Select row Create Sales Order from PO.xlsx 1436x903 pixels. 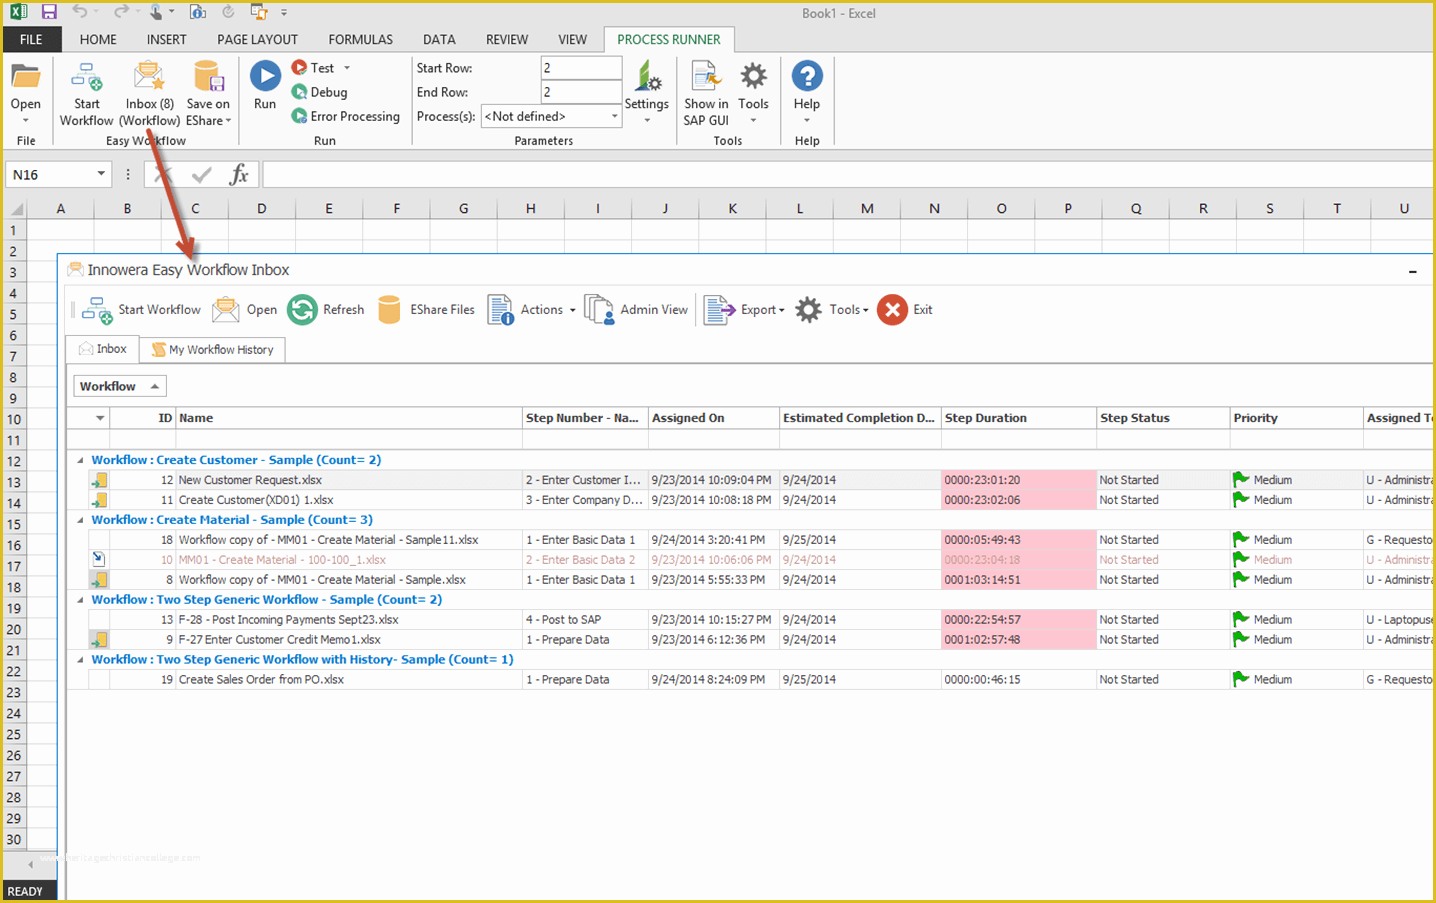pyautogui.click(x=750, y=680)
